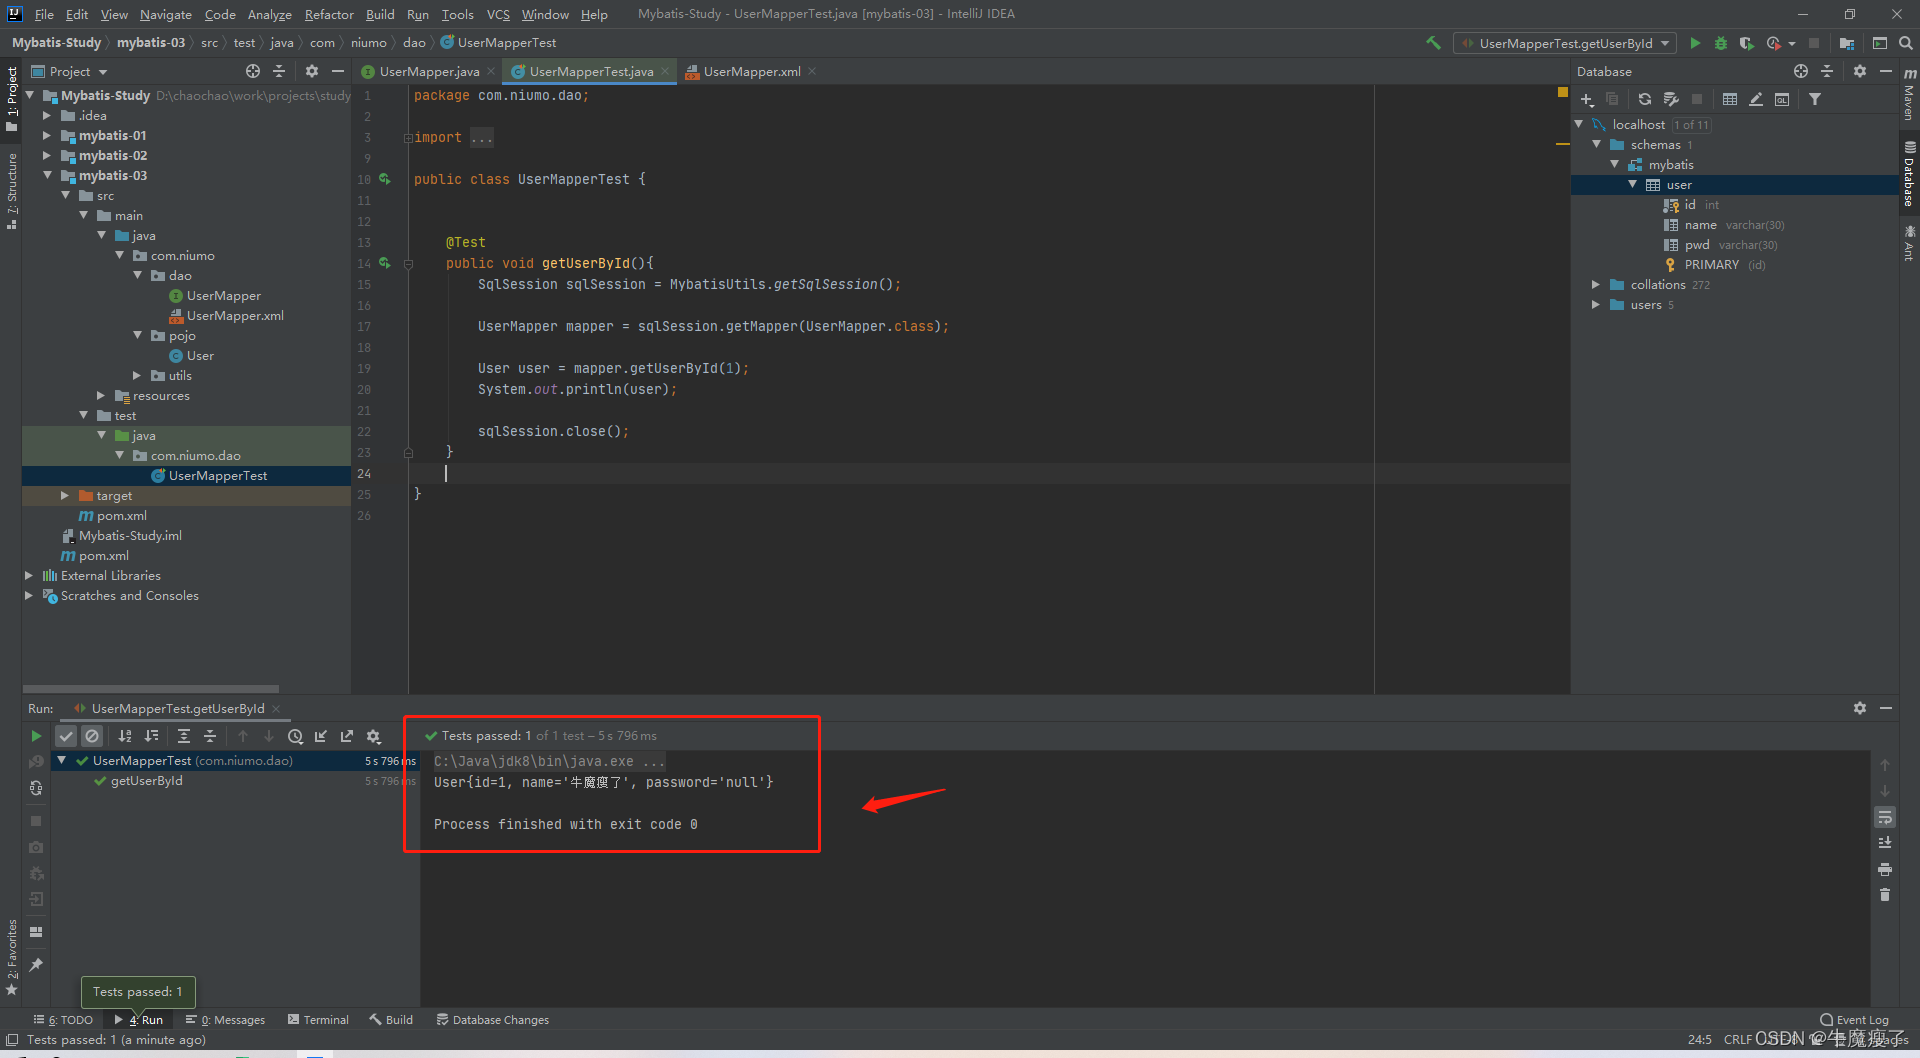Toggle auto-test rerun icon in Run sidebar

[x=36, y=788]
